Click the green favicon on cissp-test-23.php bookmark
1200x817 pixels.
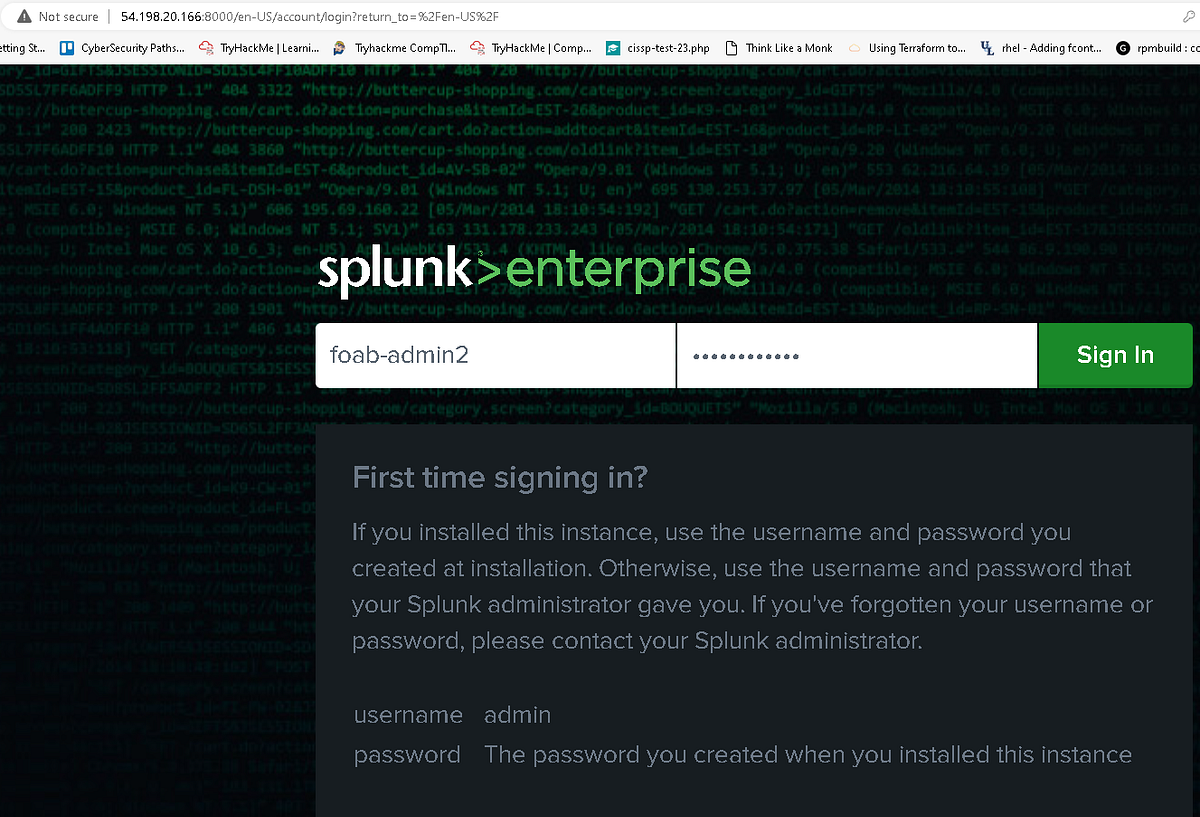click(611, 47)
